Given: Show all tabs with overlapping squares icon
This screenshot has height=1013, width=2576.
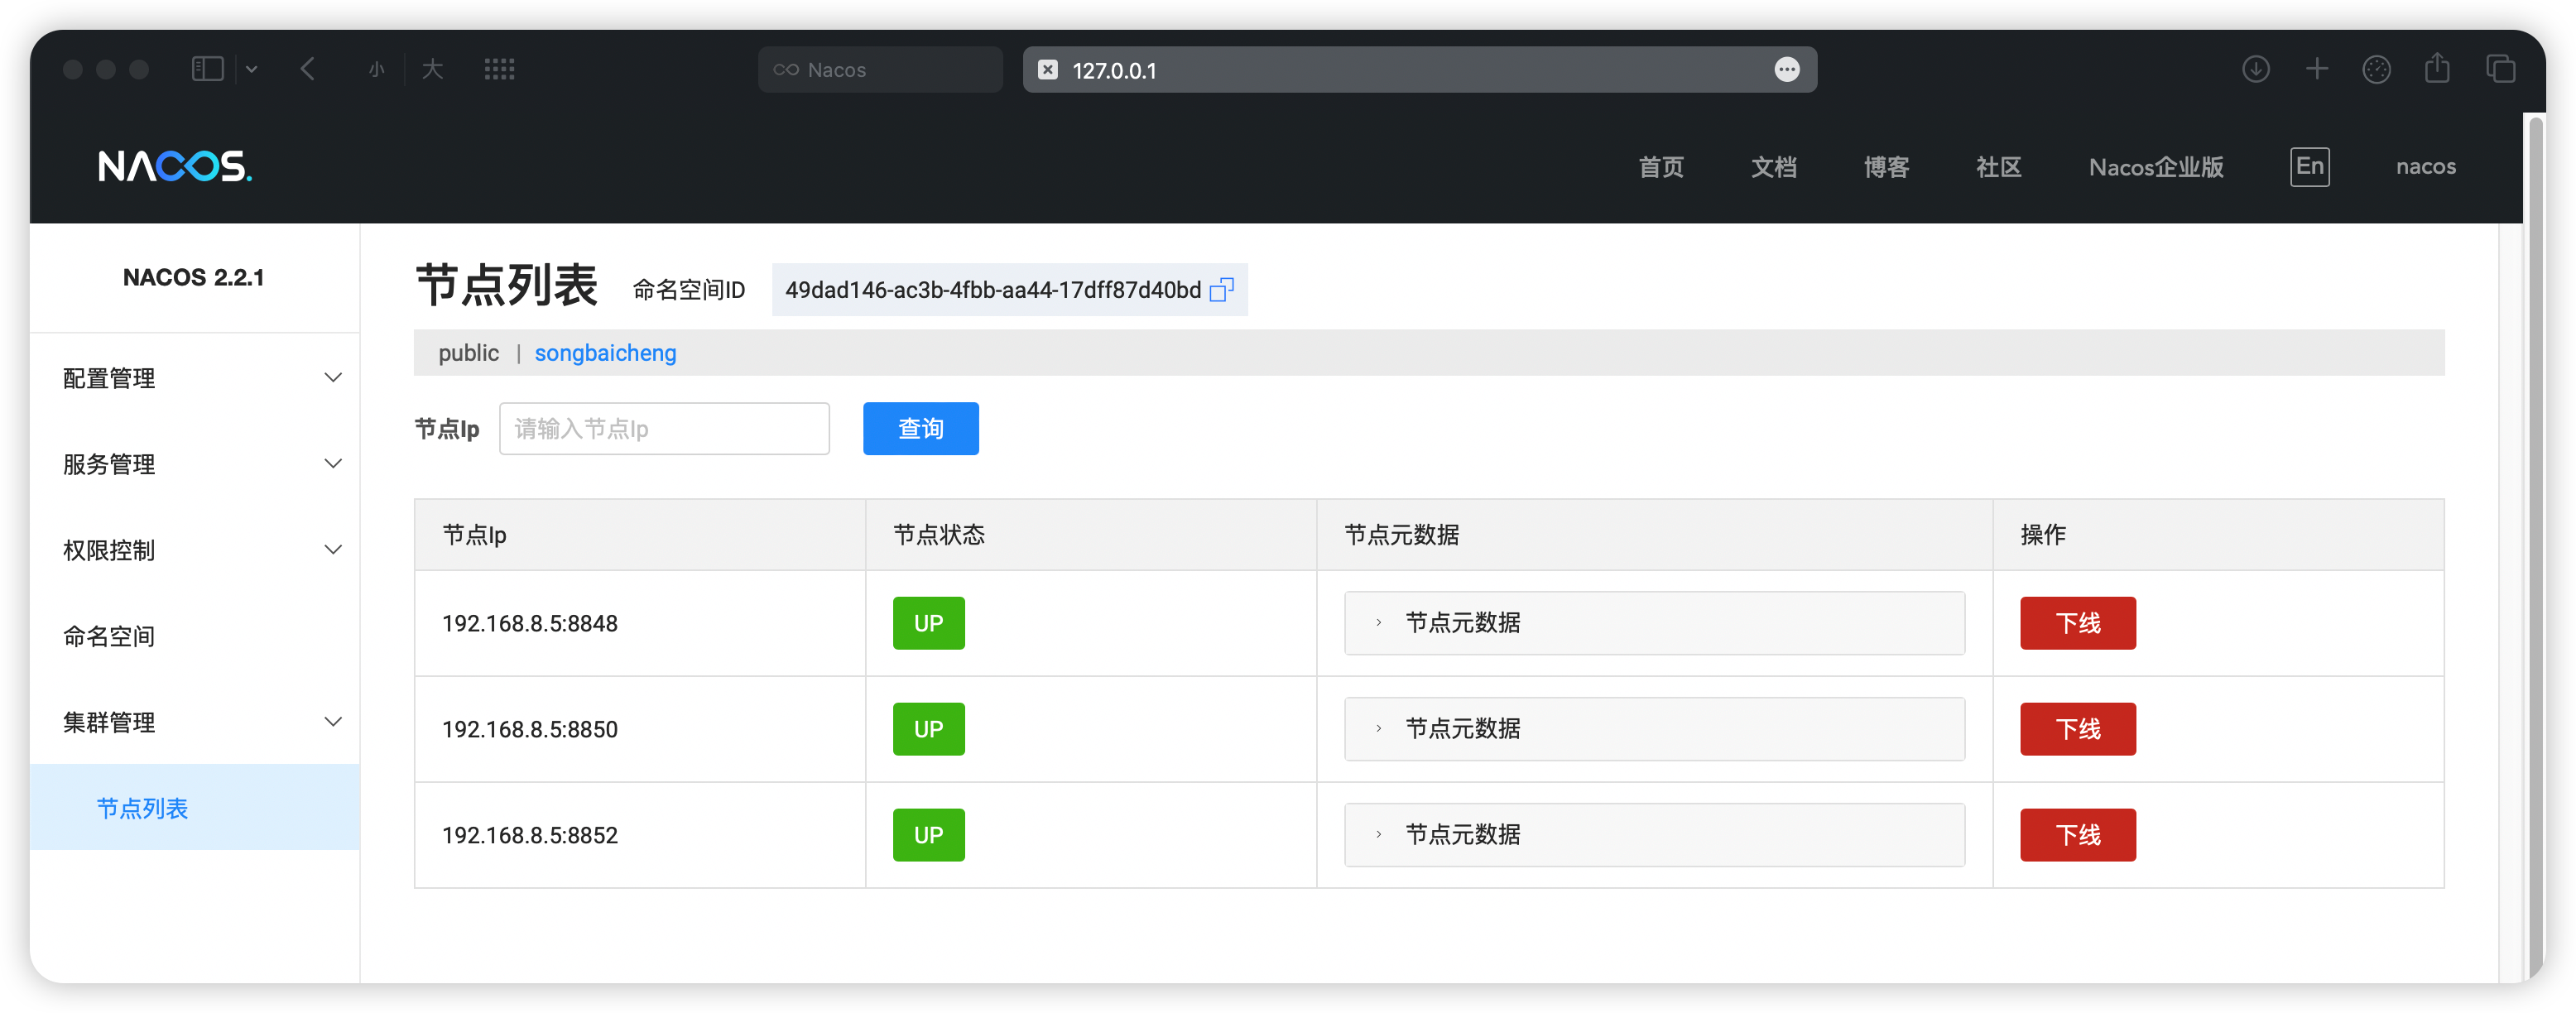Looking at the screenshot, I should (x=2500, y=69).
